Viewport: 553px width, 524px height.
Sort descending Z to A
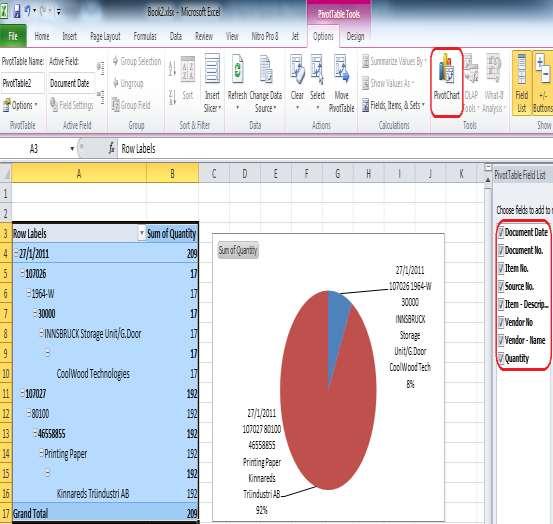tap(172, 97)
